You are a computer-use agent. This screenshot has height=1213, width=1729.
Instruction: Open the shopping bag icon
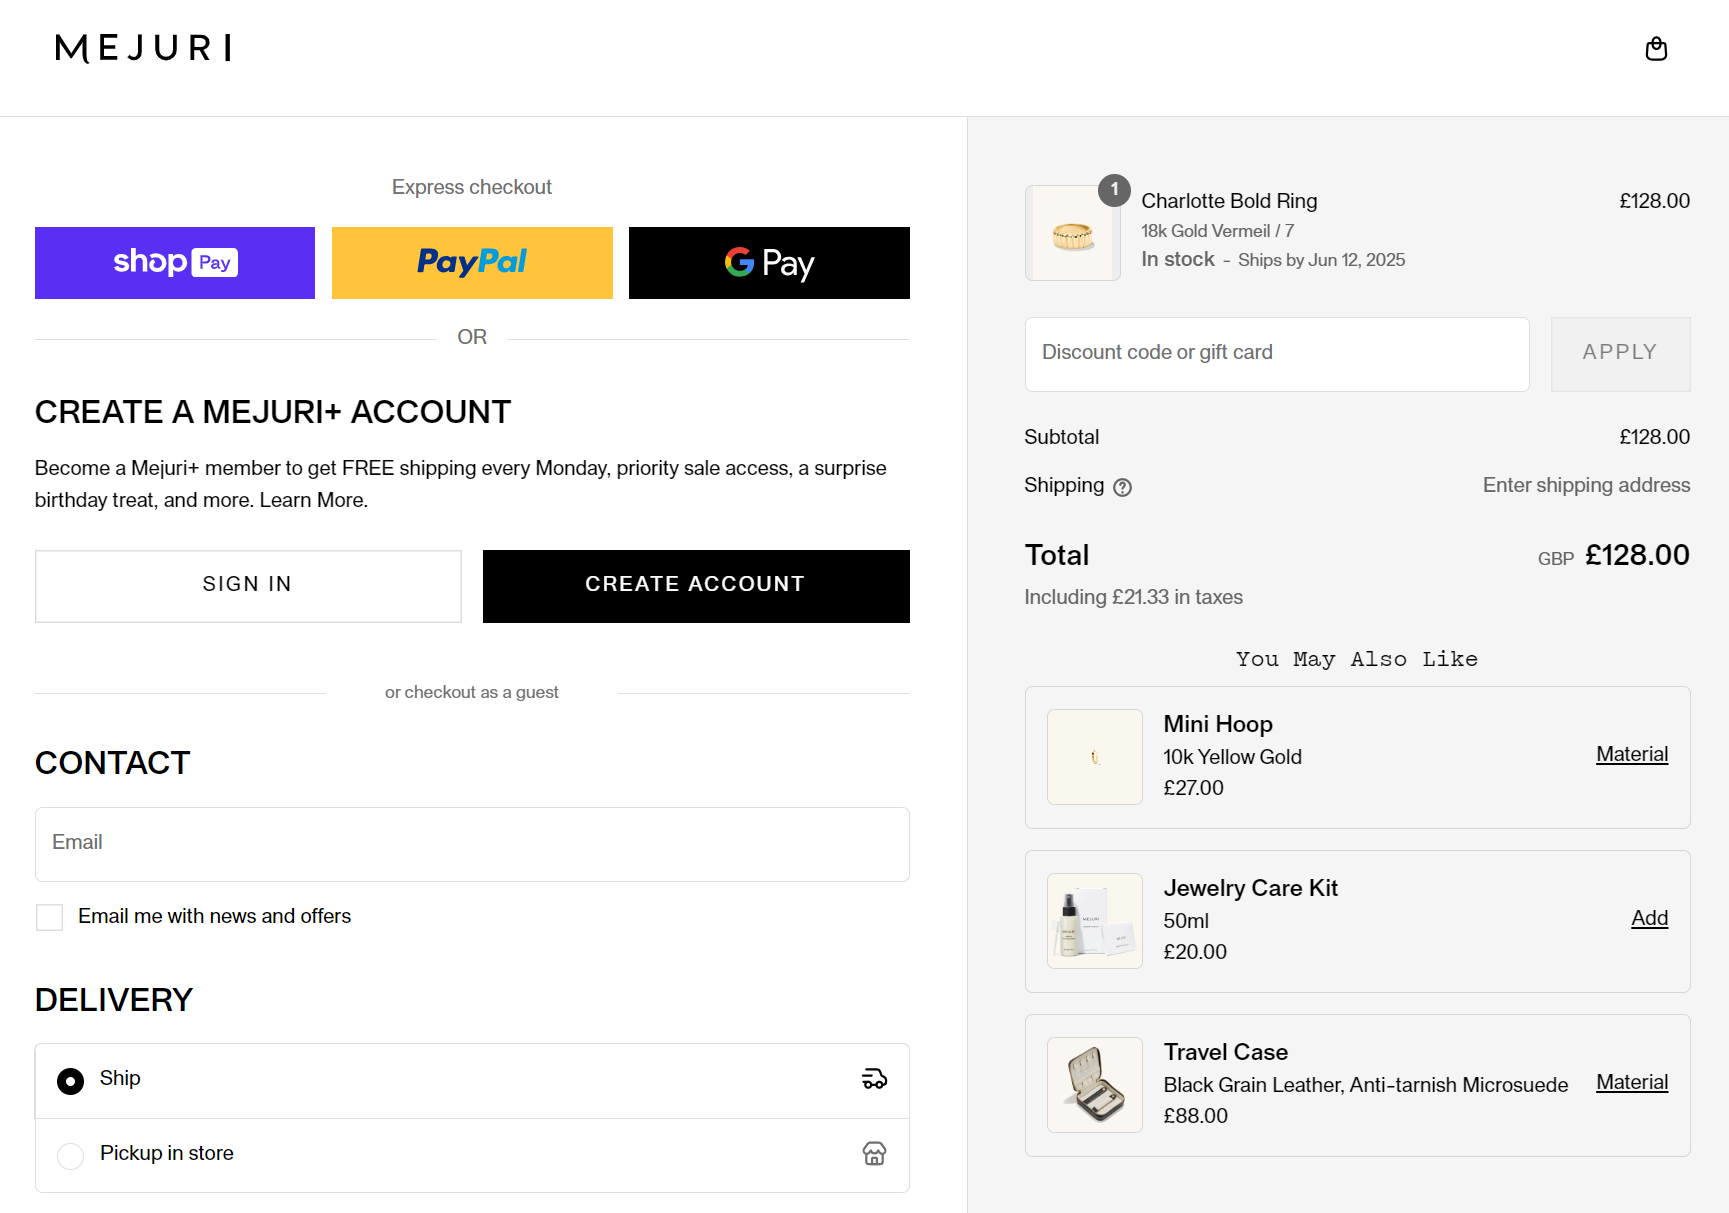tap(1656, 49)
